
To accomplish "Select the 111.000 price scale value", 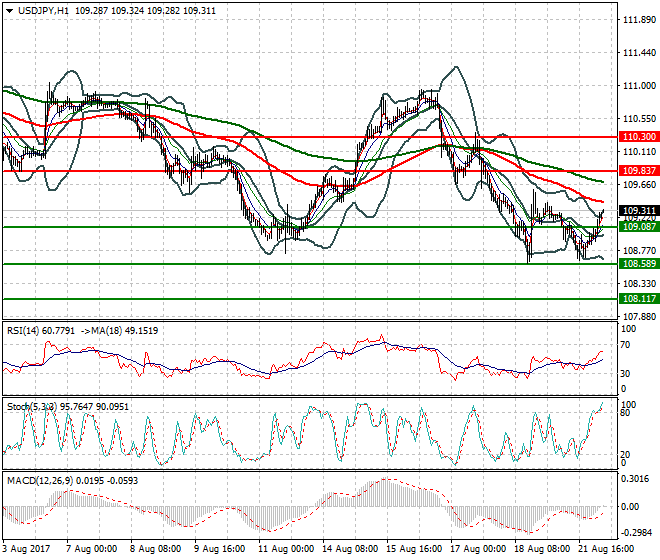I will (639, 86).
